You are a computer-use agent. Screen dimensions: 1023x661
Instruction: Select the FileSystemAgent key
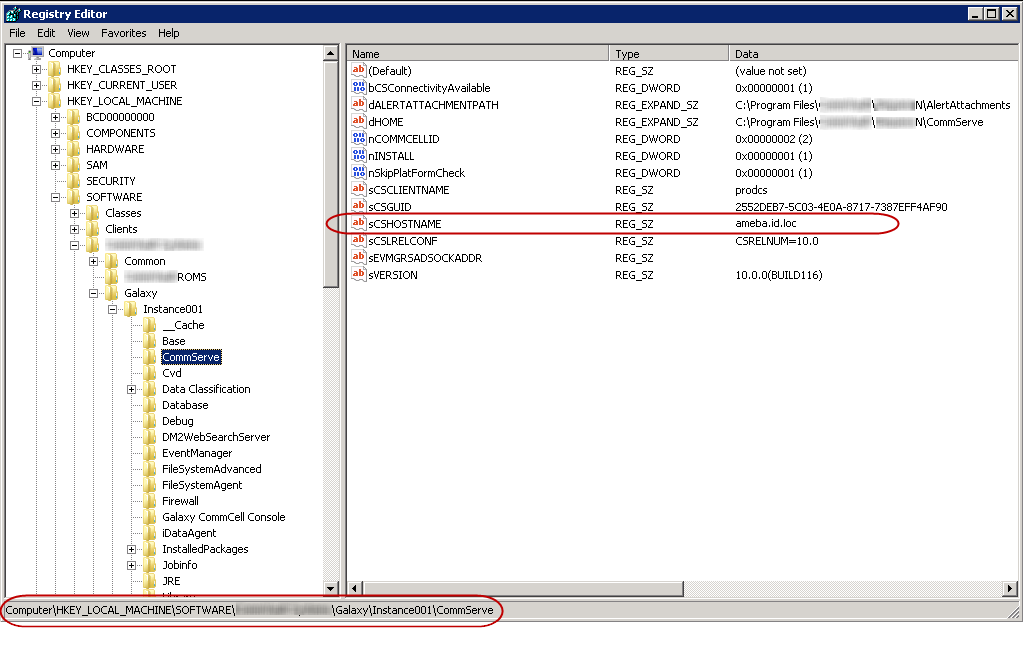tap(202, 485)
